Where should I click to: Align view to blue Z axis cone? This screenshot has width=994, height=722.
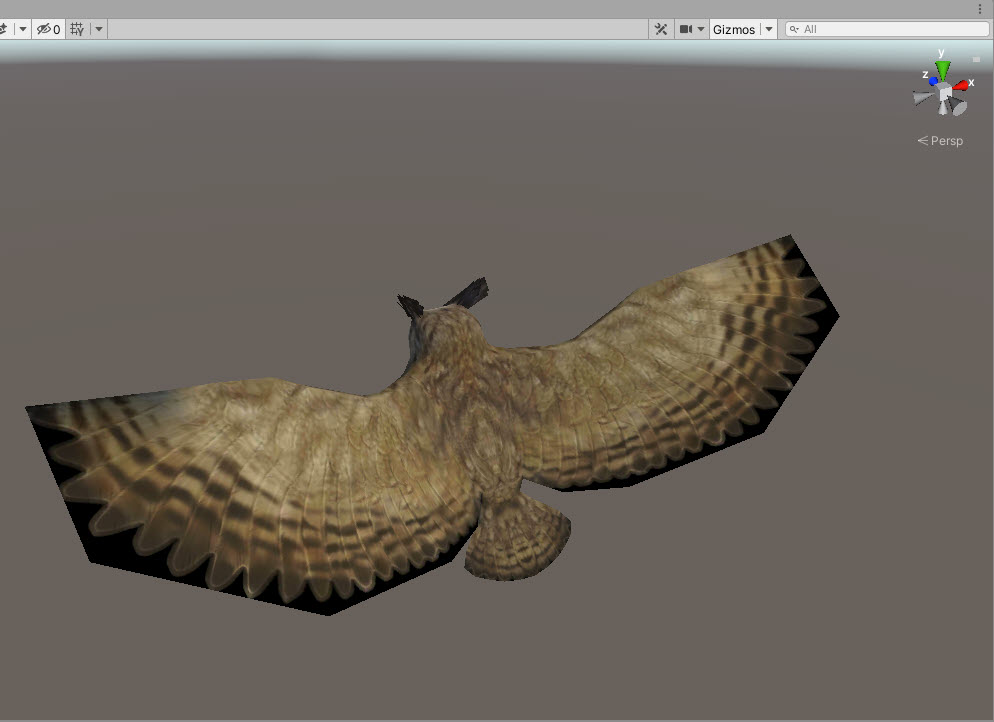tap(933, 81)
